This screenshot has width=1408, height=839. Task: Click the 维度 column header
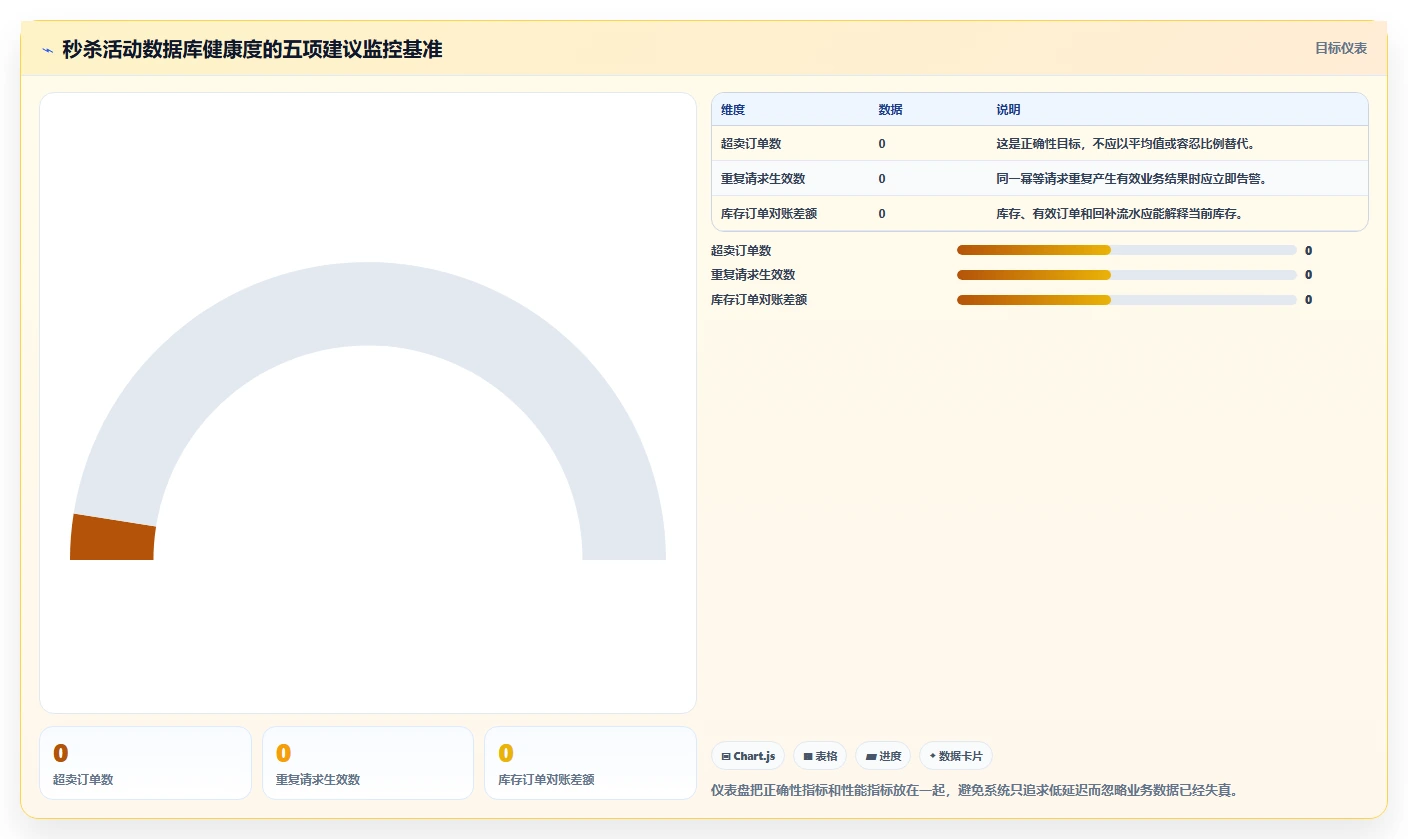pyautogui.click(x=733, y=110)
